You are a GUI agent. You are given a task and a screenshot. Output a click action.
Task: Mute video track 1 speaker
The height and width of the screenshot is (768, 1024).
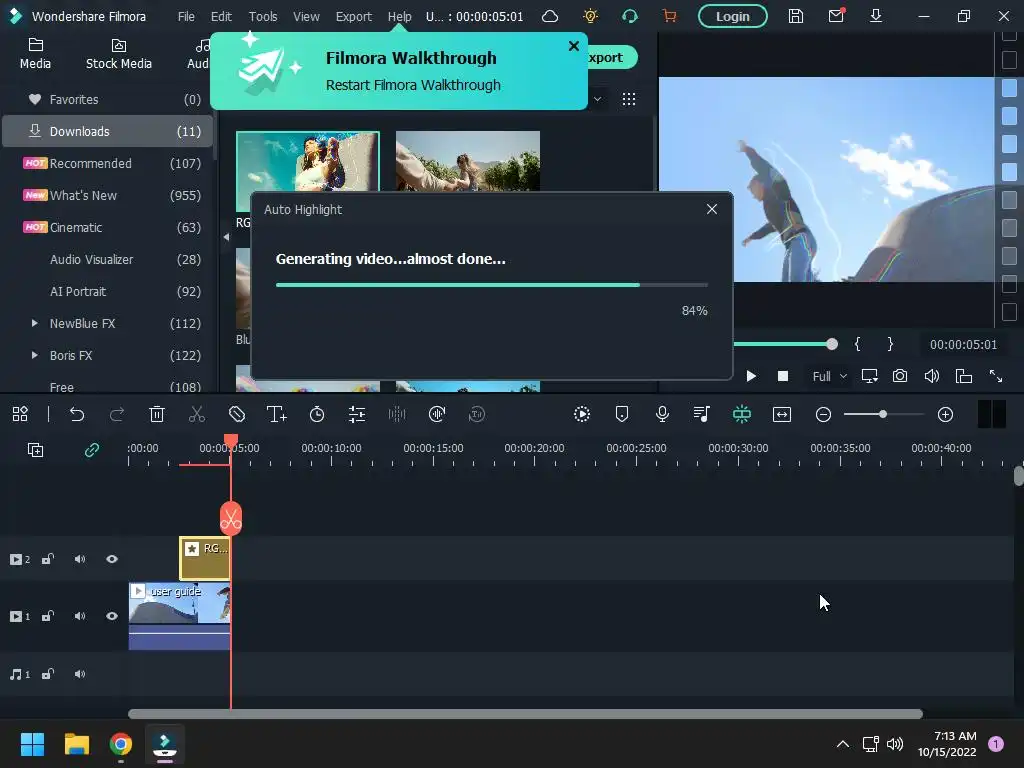click(x=80, y=616)
